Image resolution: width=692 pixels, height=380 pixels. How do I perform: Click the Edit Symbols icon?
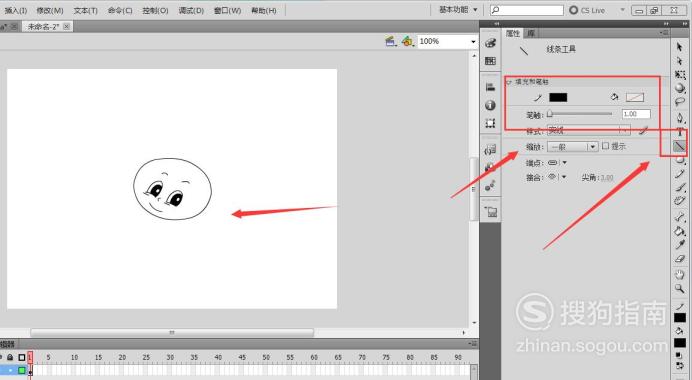coord(407,41)
